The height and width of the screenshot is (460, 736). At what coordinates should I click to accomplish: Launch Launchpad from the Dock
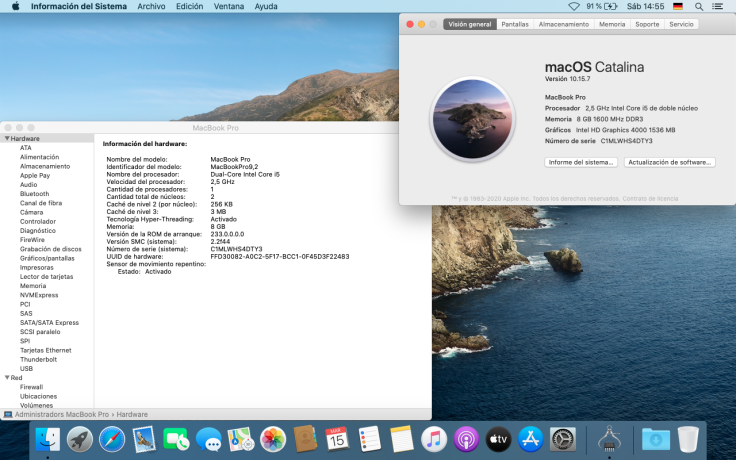tap(80, 439)
